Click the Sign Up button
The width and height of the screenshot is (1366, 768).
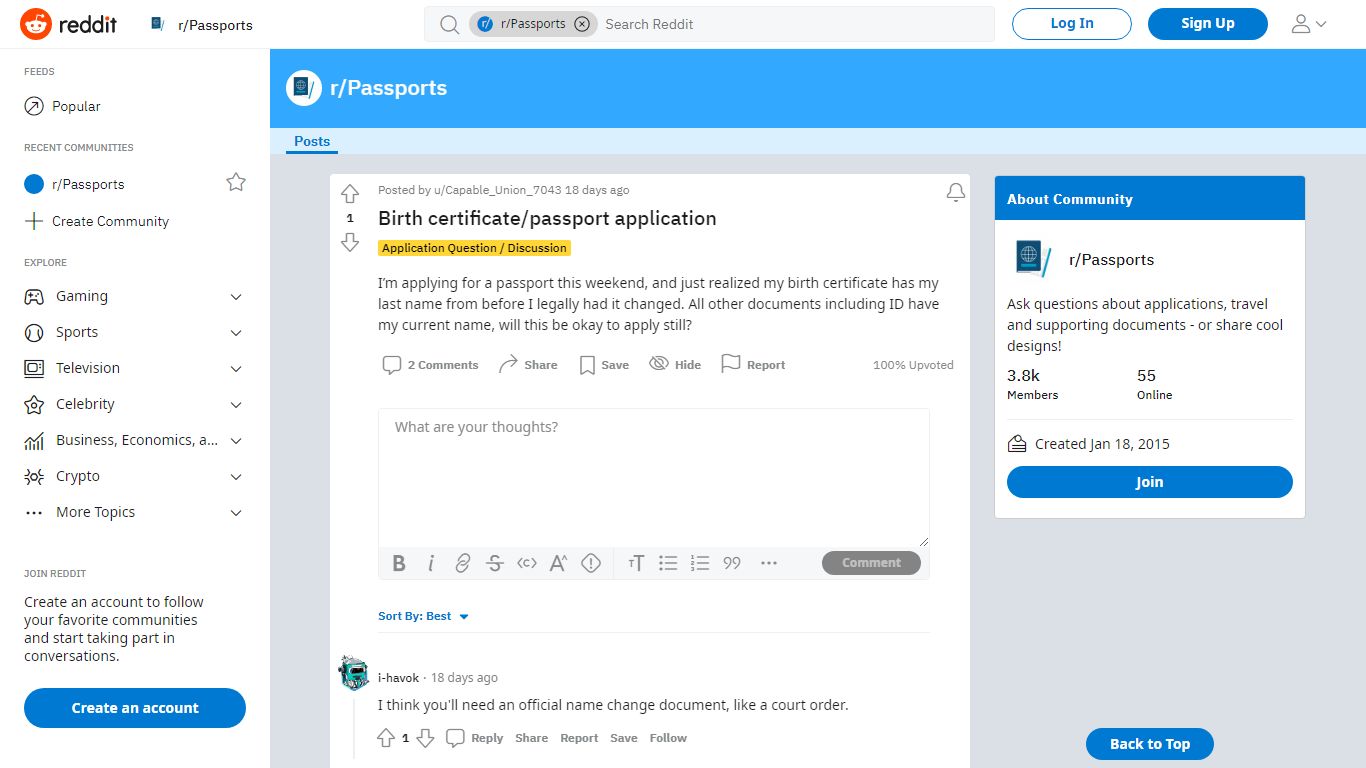point(1208,24)
